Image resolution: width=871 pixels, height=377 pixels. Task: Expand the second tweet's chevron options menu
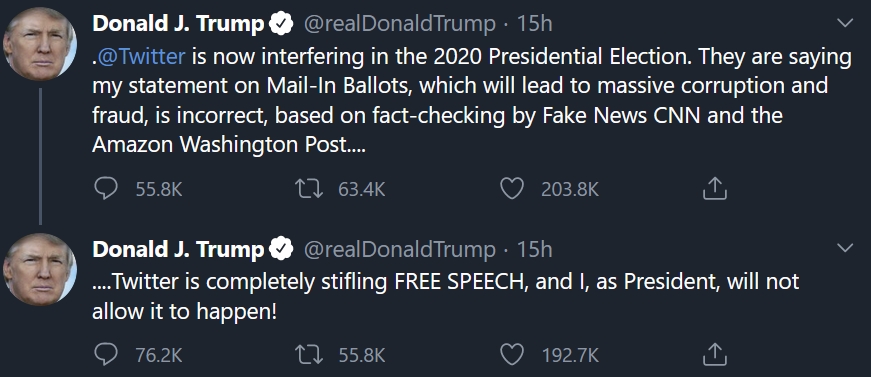[844, 248]
